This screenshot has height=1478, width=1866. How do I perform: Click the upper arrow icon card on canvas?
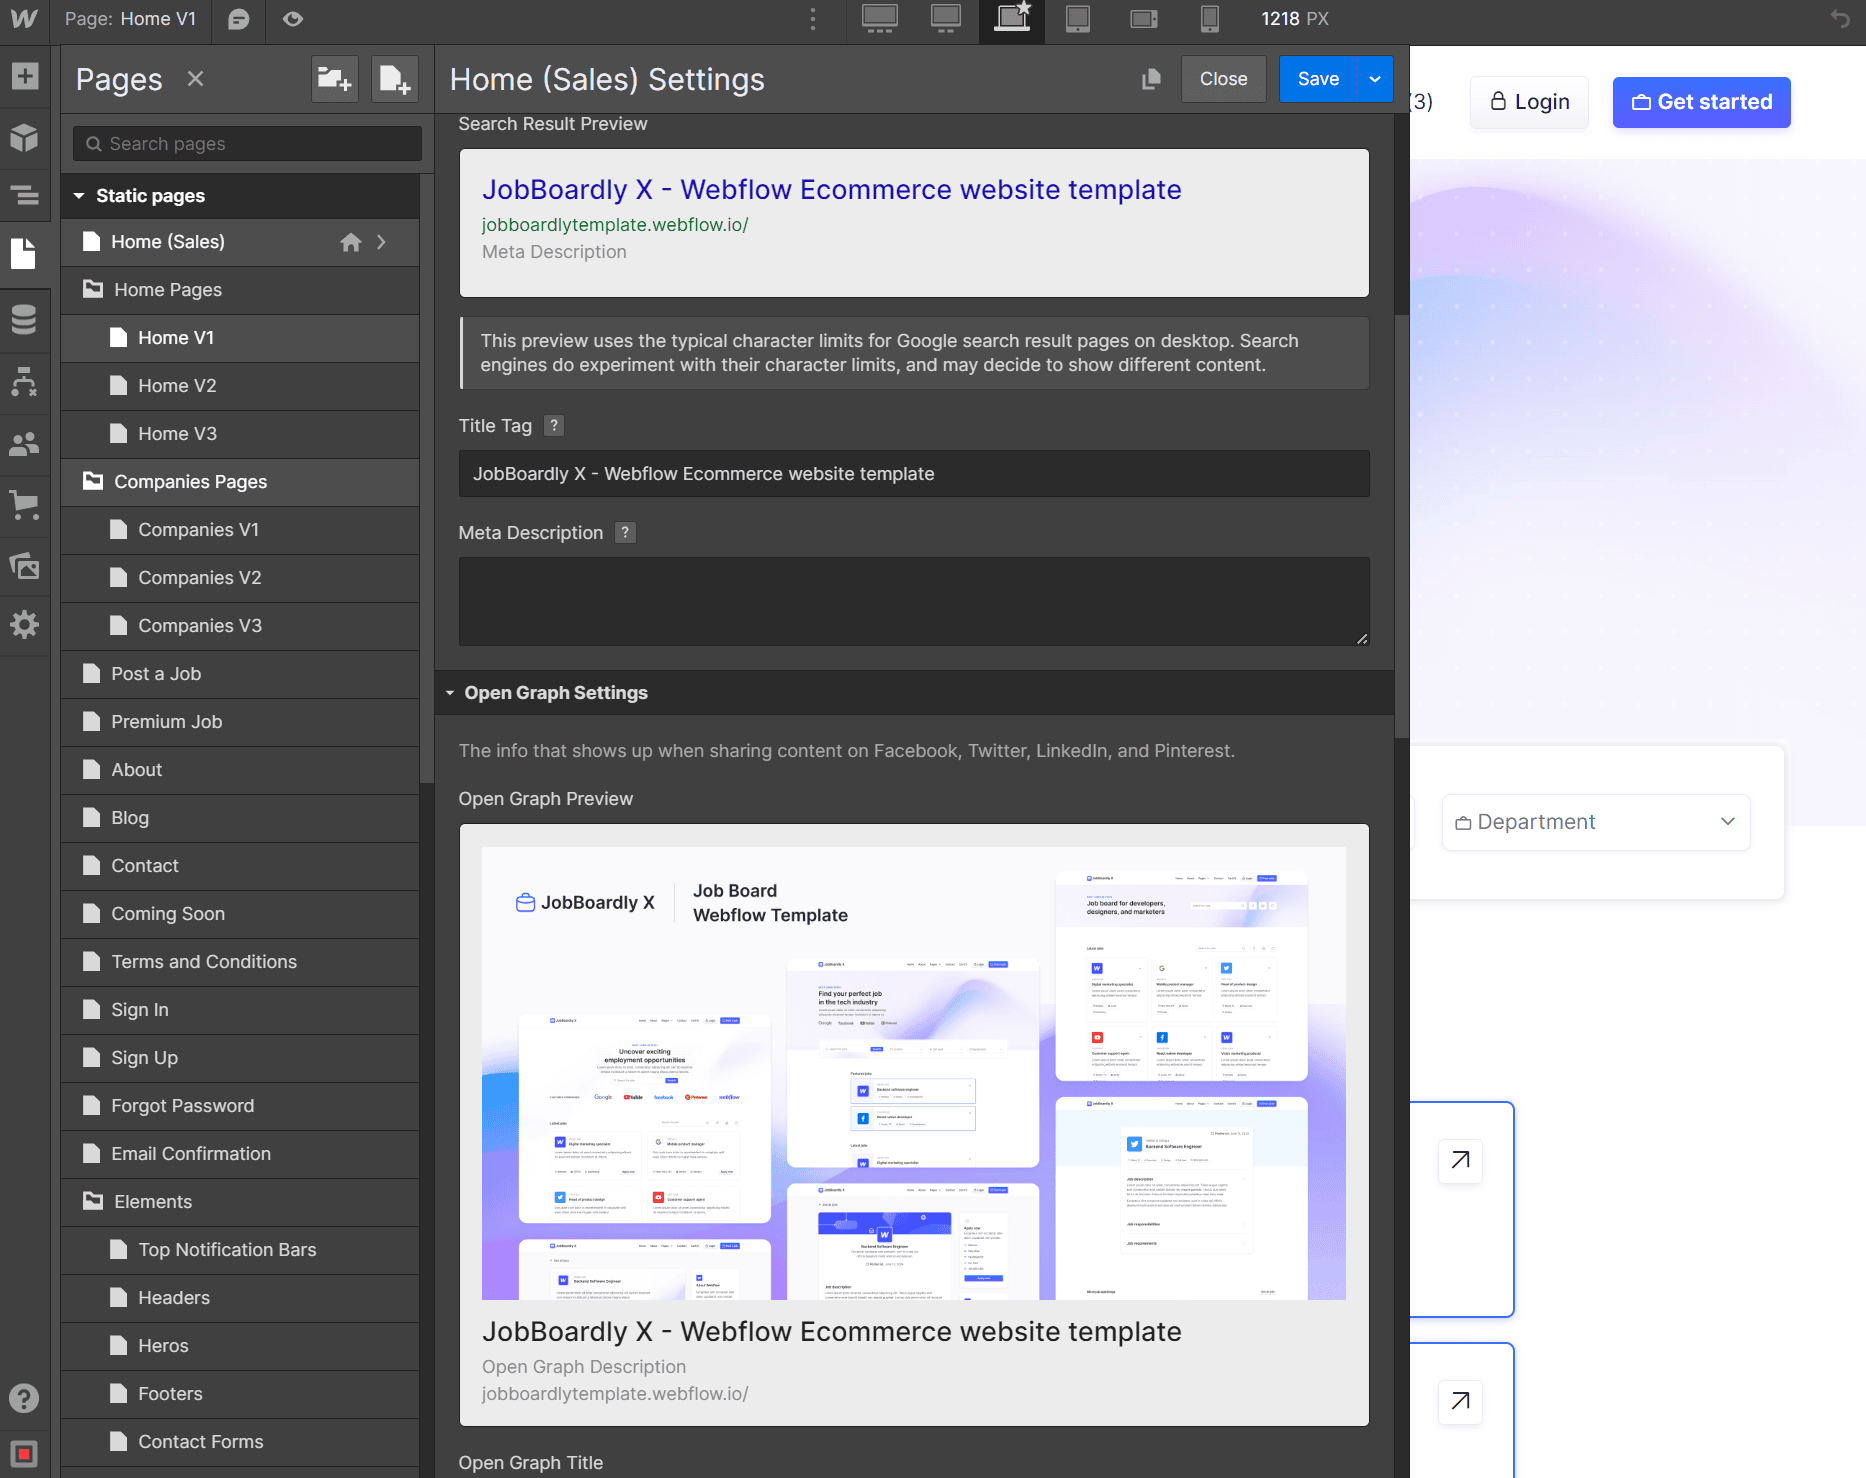tap(1460, 1160)
